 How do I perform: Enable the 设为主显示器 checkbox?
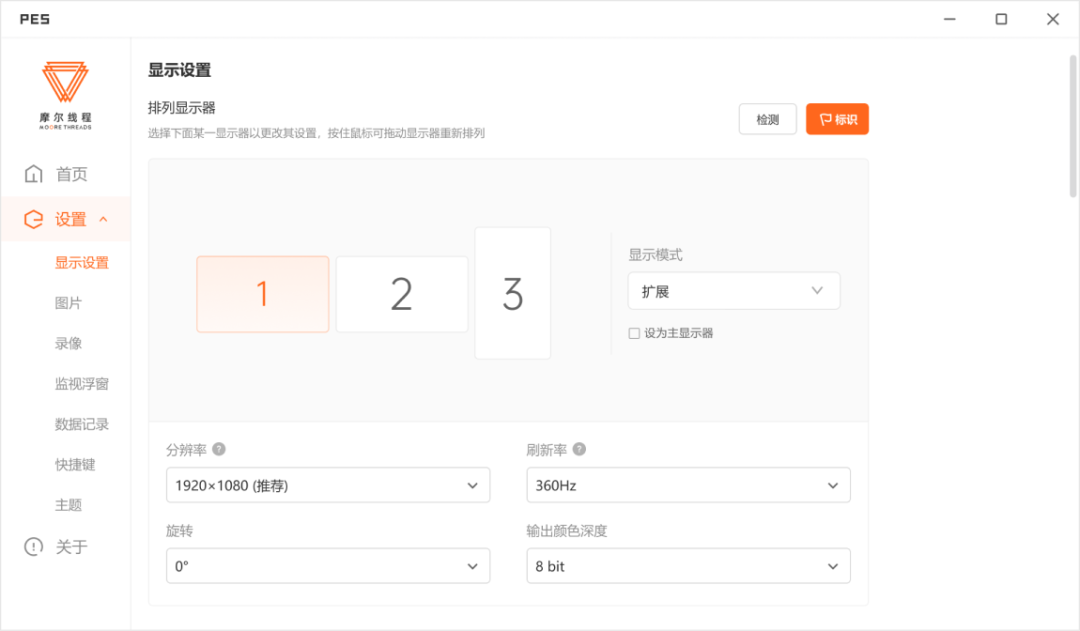pyautogui.click(x=634, y=333)
